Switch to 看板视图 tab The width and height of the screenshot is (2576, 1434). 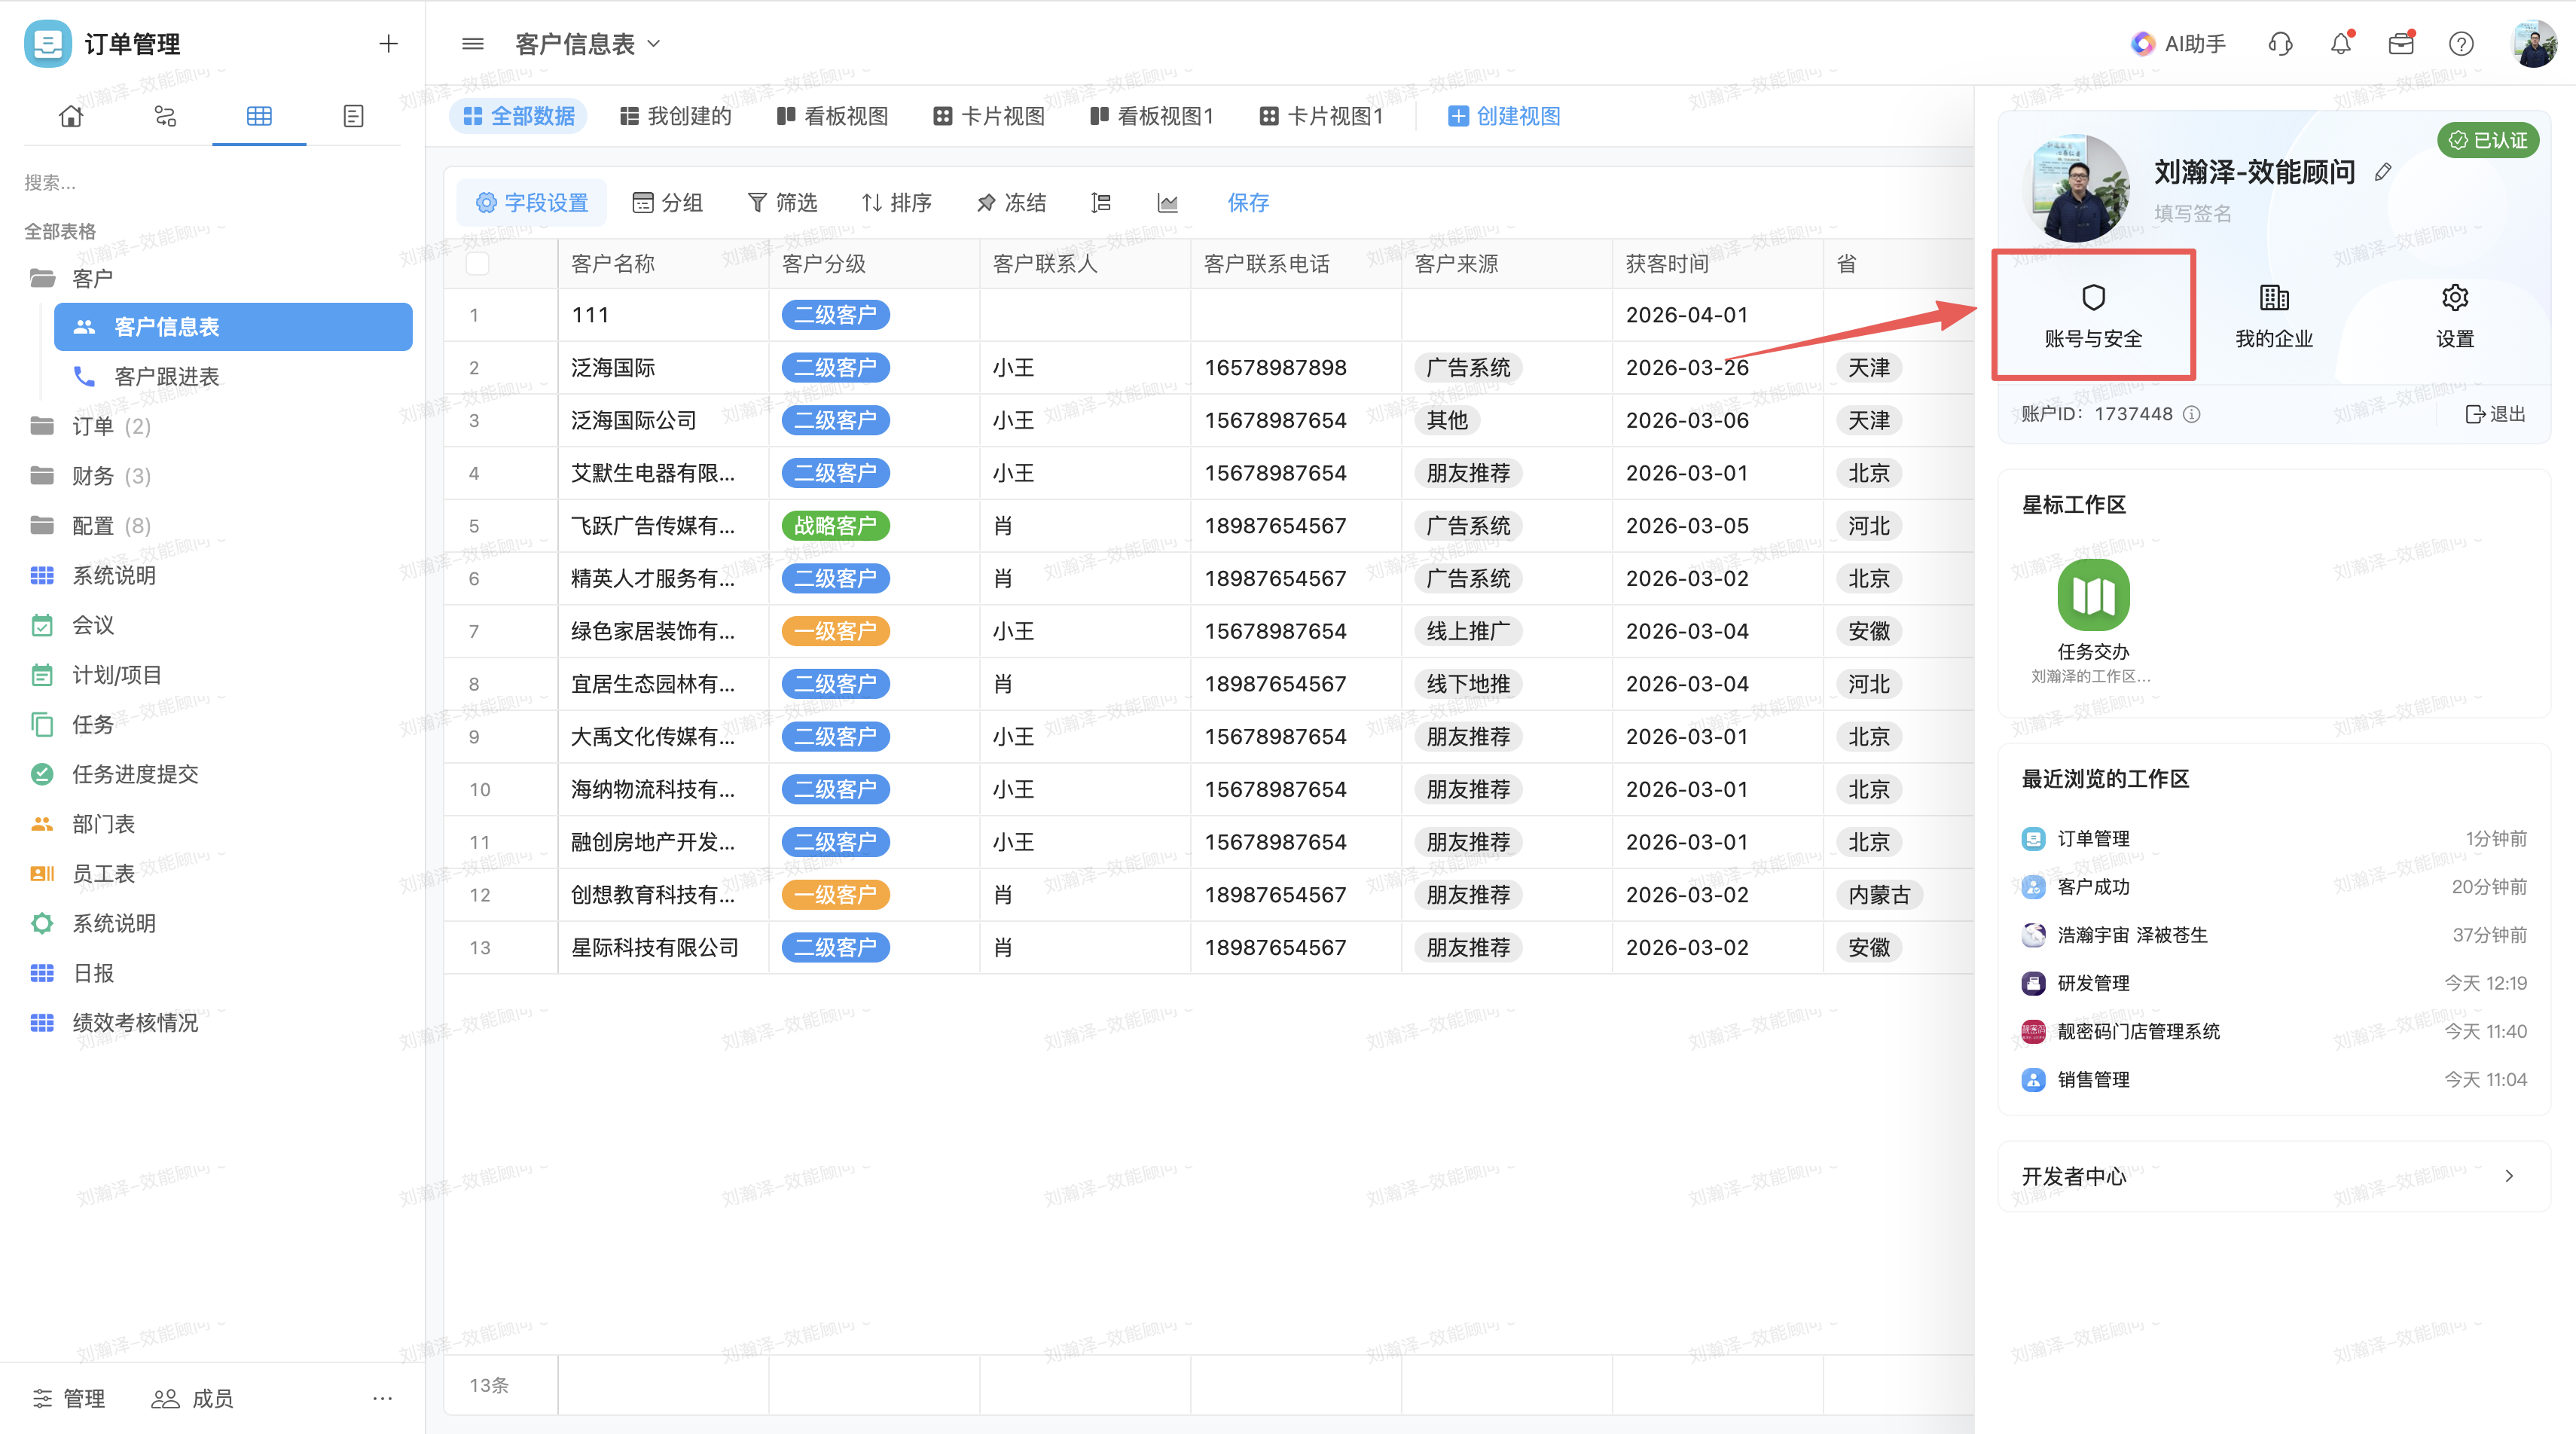[x=832, y=116]
